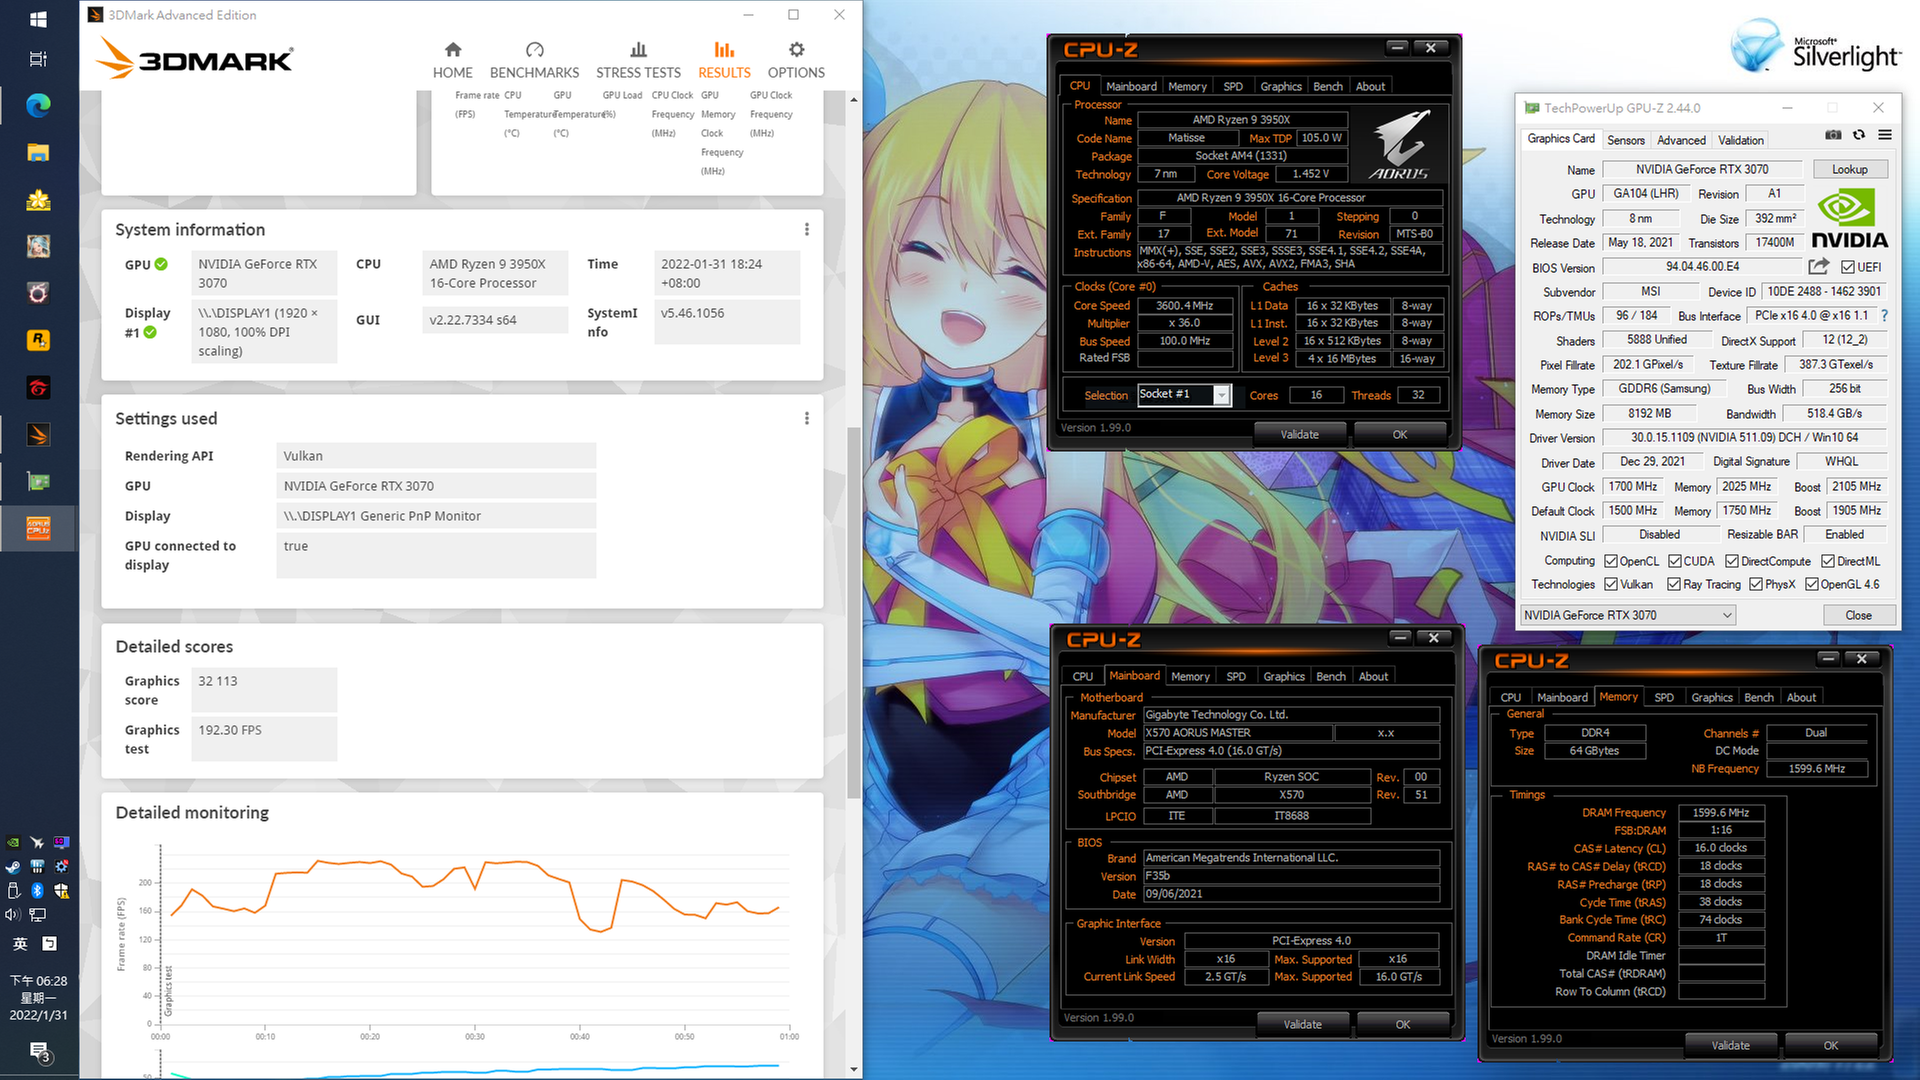Open the Windows Start menu
Viewport: 1920px width, 1080px height.
coord(38,19)
